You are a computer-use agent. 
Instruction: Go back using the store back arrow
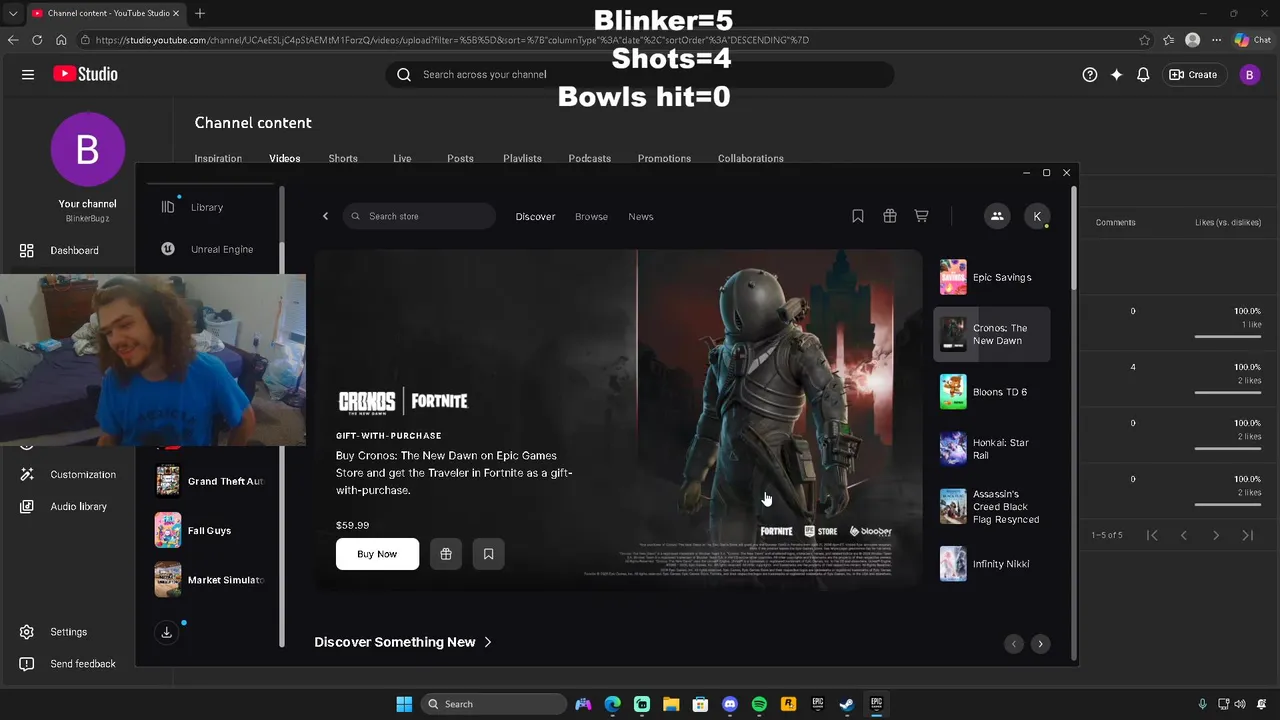click(325, 216)
